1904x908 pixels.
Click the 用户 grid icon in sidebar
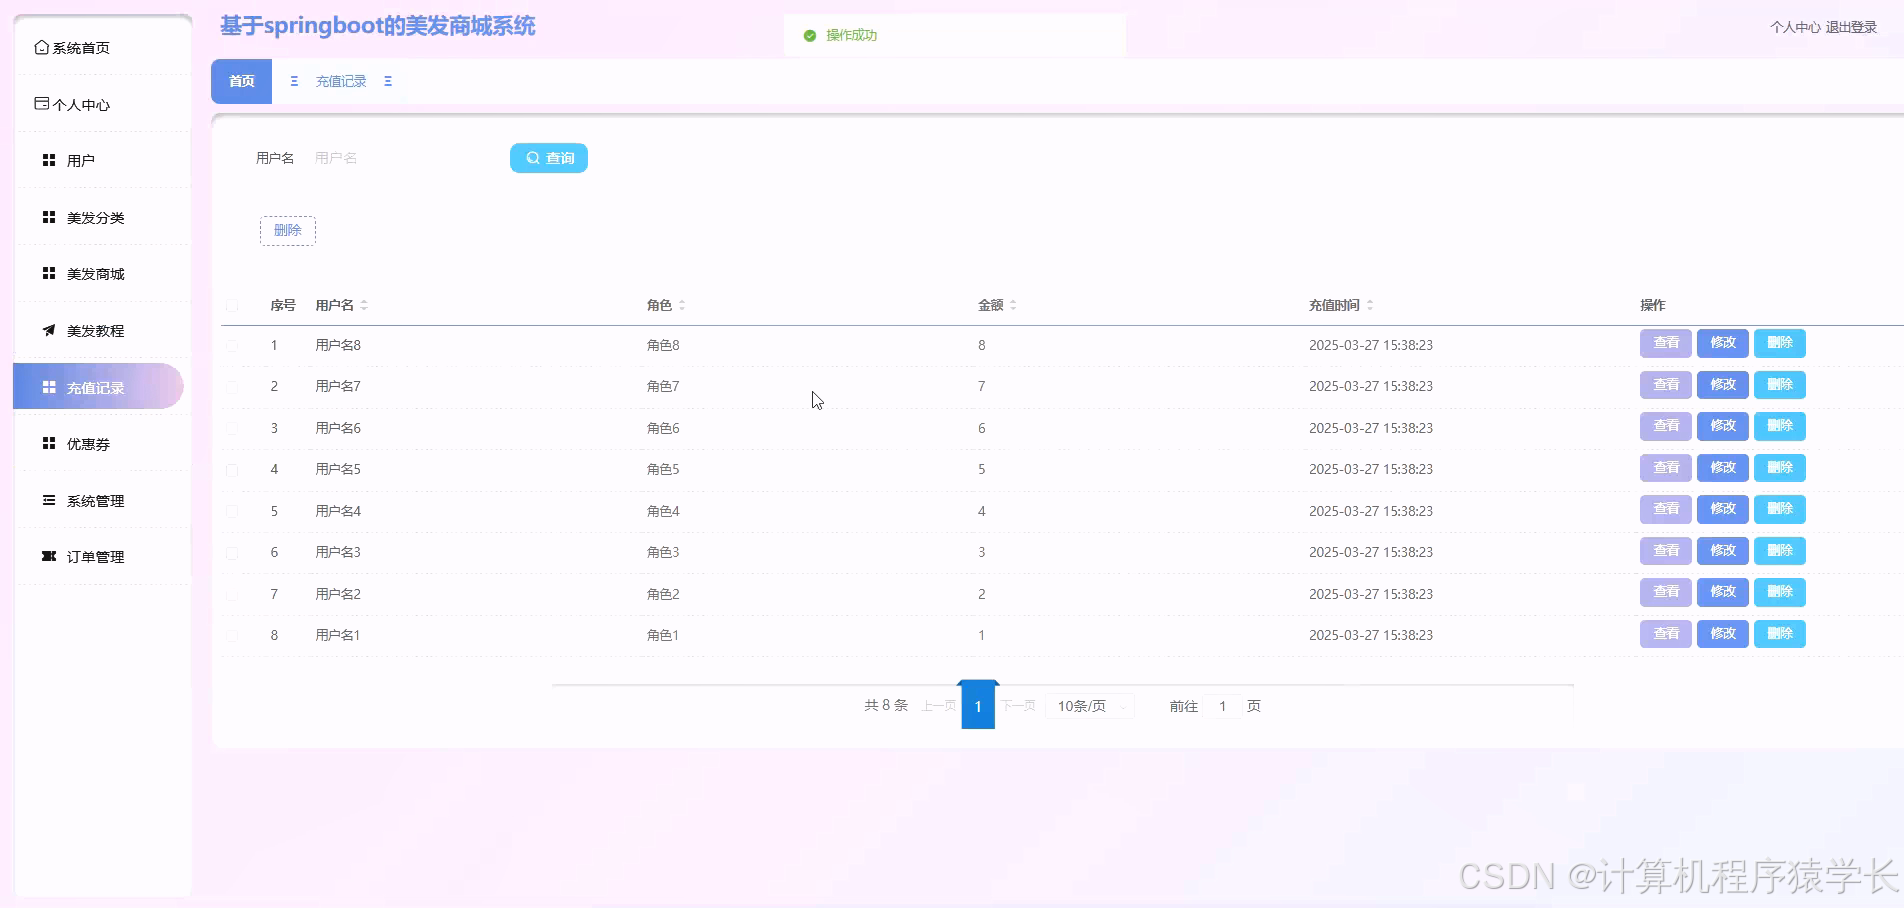point(48,159)
